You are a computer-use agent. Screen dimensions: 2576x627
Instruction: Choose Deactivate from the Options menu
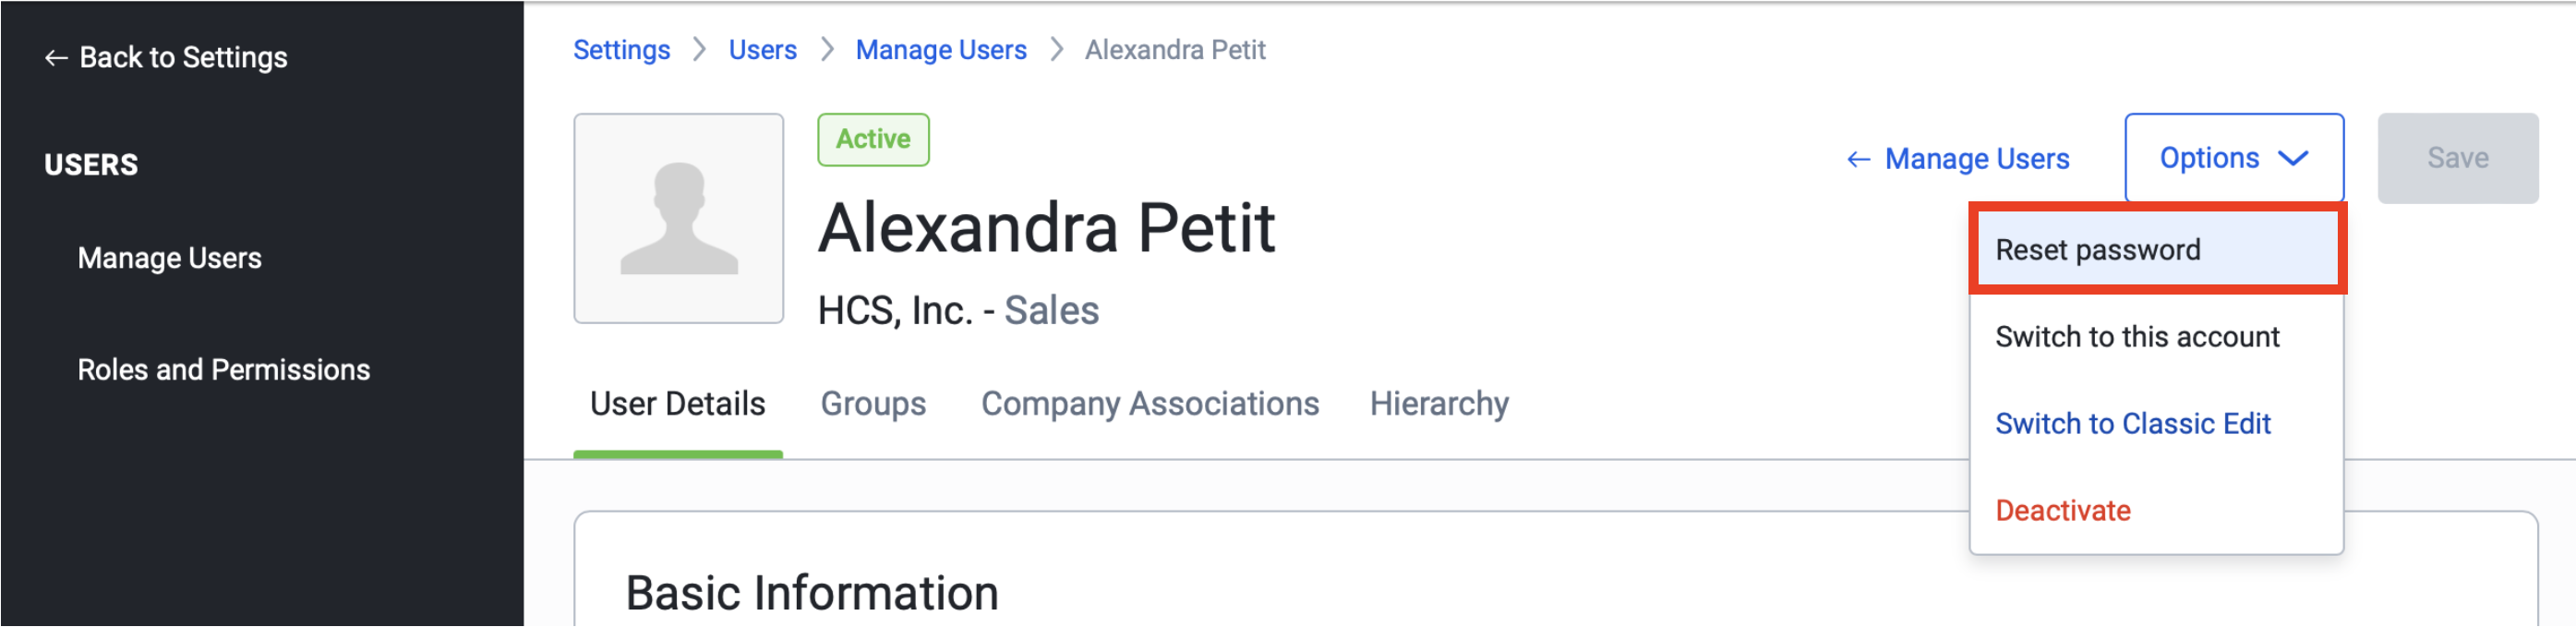(2062, 511)
